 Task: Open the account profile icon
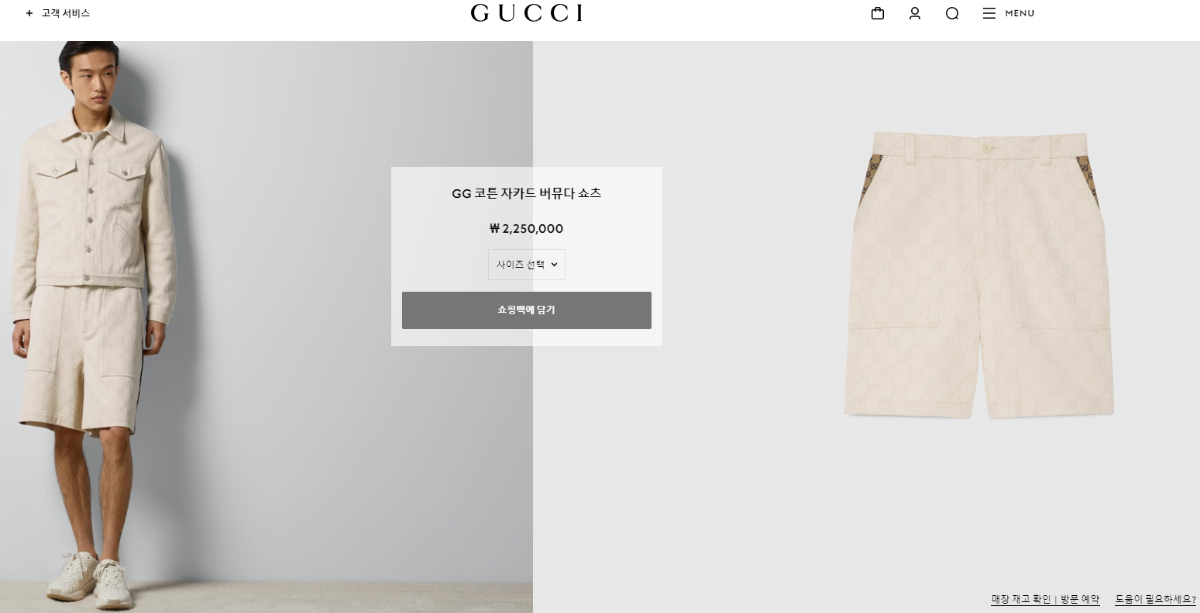[x=914, y=13]
